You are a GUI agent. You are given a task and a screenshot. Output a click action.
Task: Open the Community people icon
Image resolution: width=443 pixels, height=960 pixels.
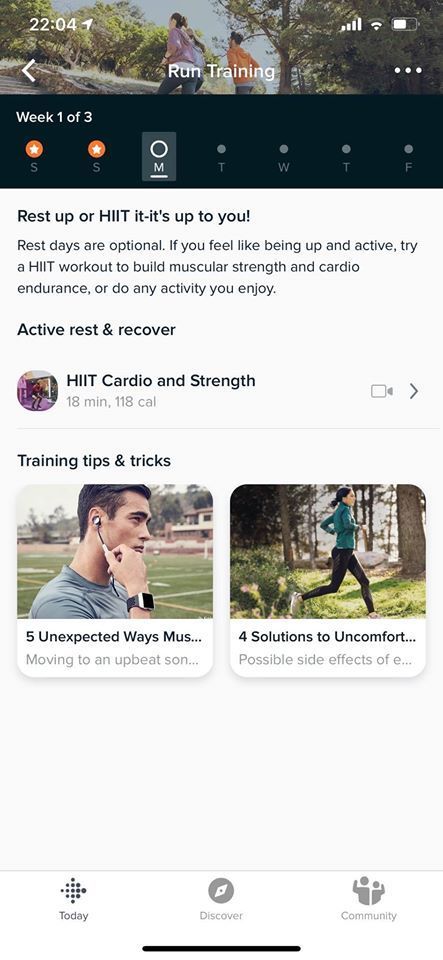pos(368,890)
